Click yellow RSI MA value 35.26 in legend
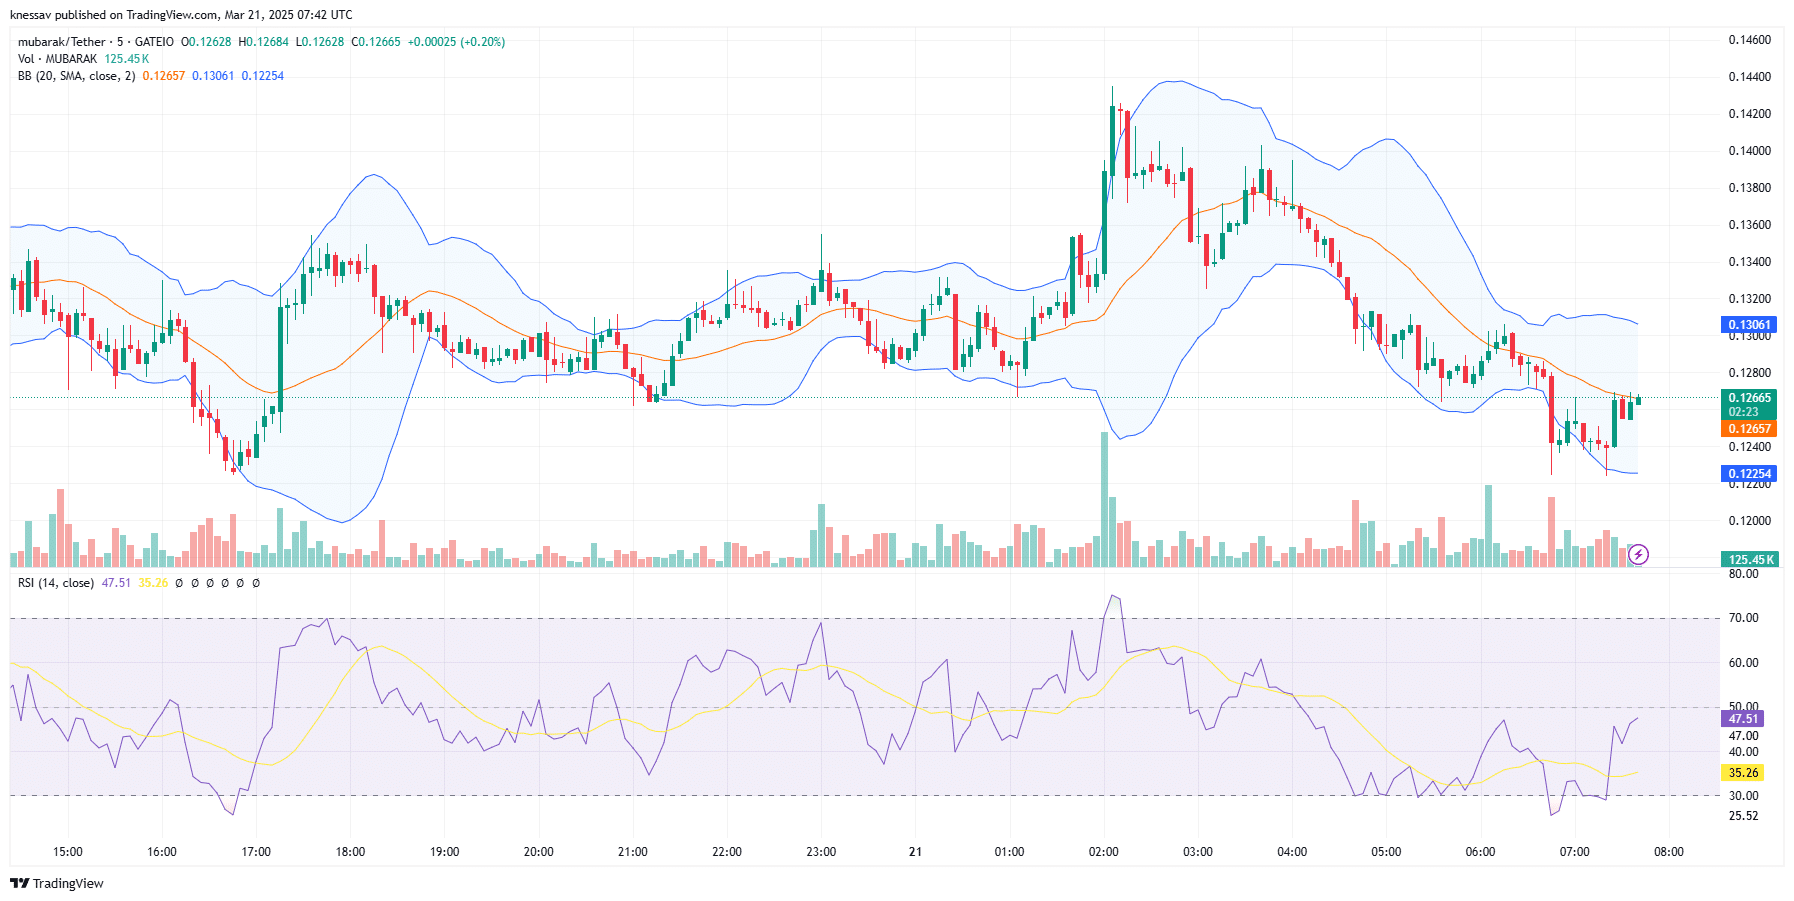Image resolution: width=1794 pixels, height=901 pixels. [x=153, y=583]
